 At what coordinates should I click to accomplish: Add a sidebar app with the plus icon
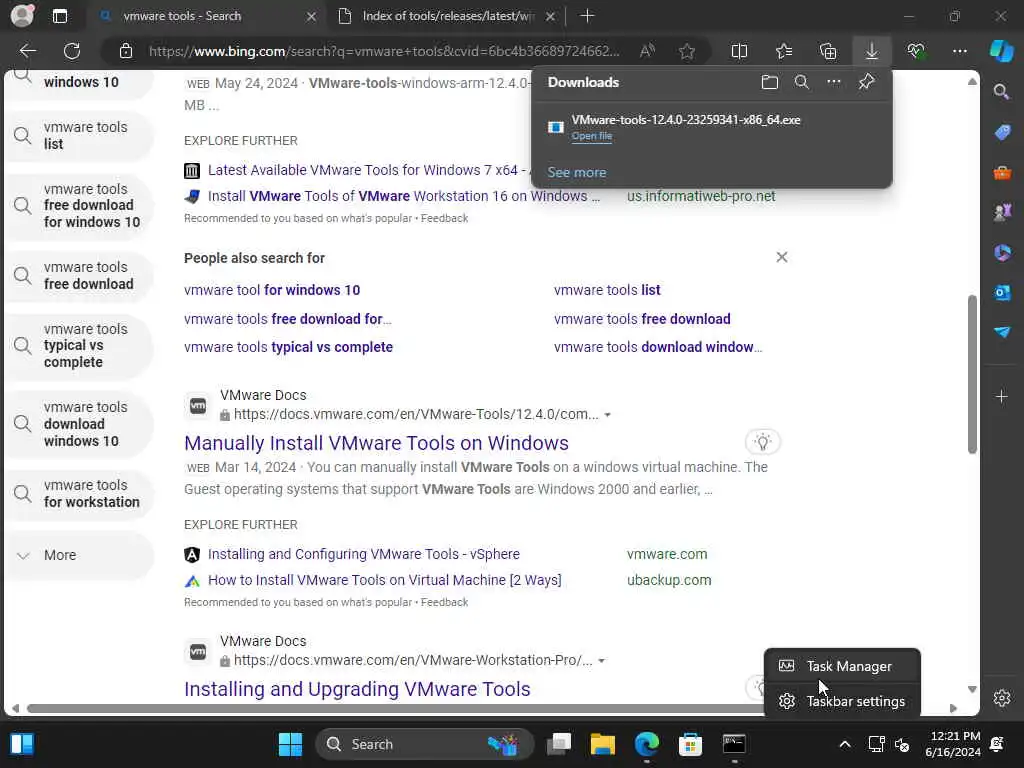pyautogui.click(x=1002, y=396)
